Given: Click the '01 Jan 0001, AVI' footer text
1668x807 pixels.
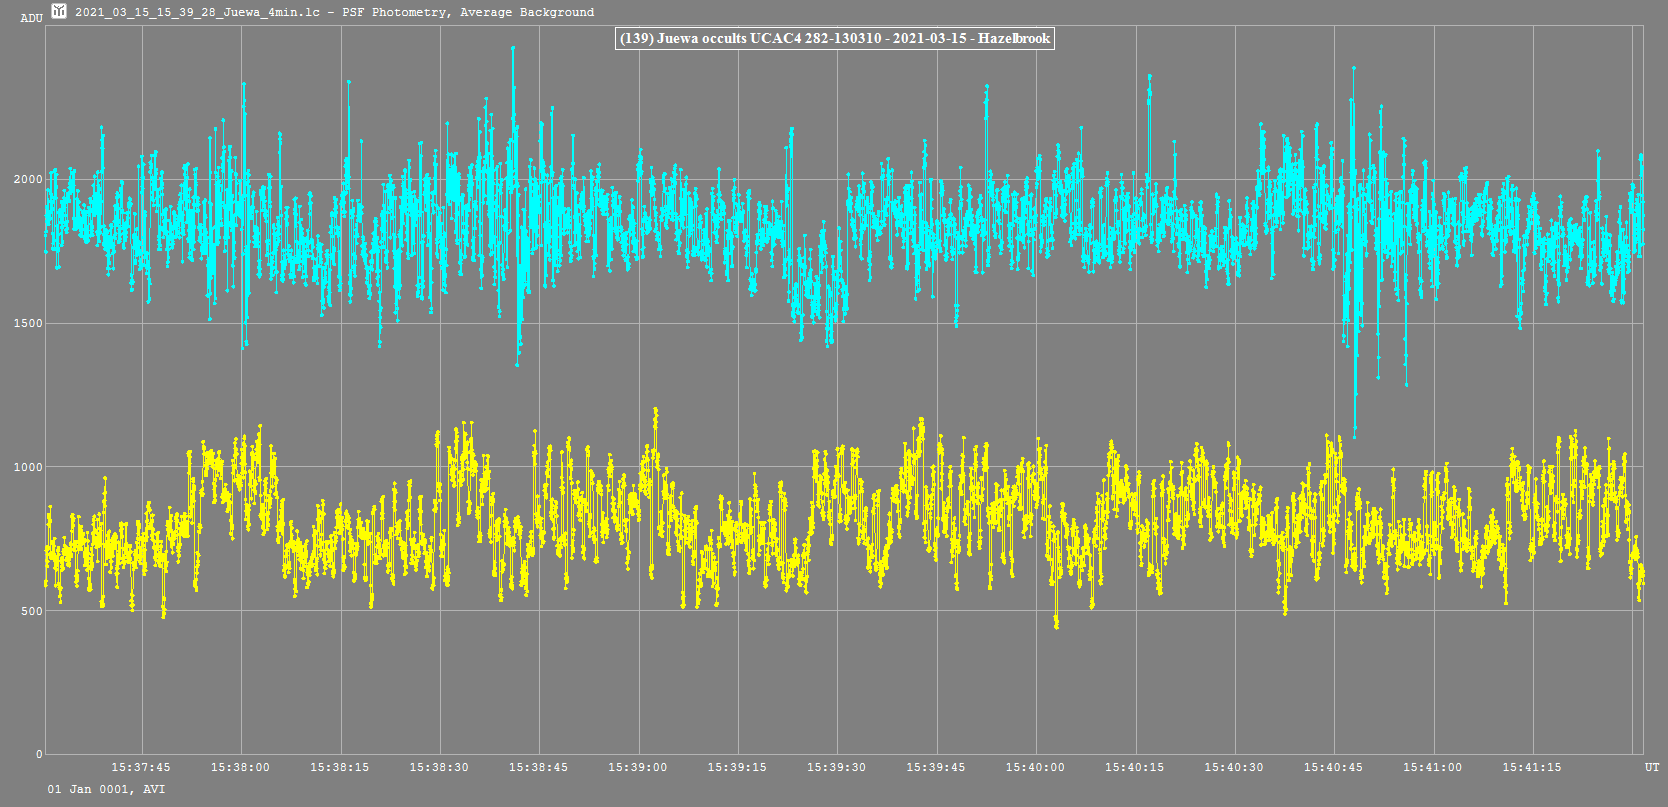Looking at the screenshot, I should pos(106,789).
